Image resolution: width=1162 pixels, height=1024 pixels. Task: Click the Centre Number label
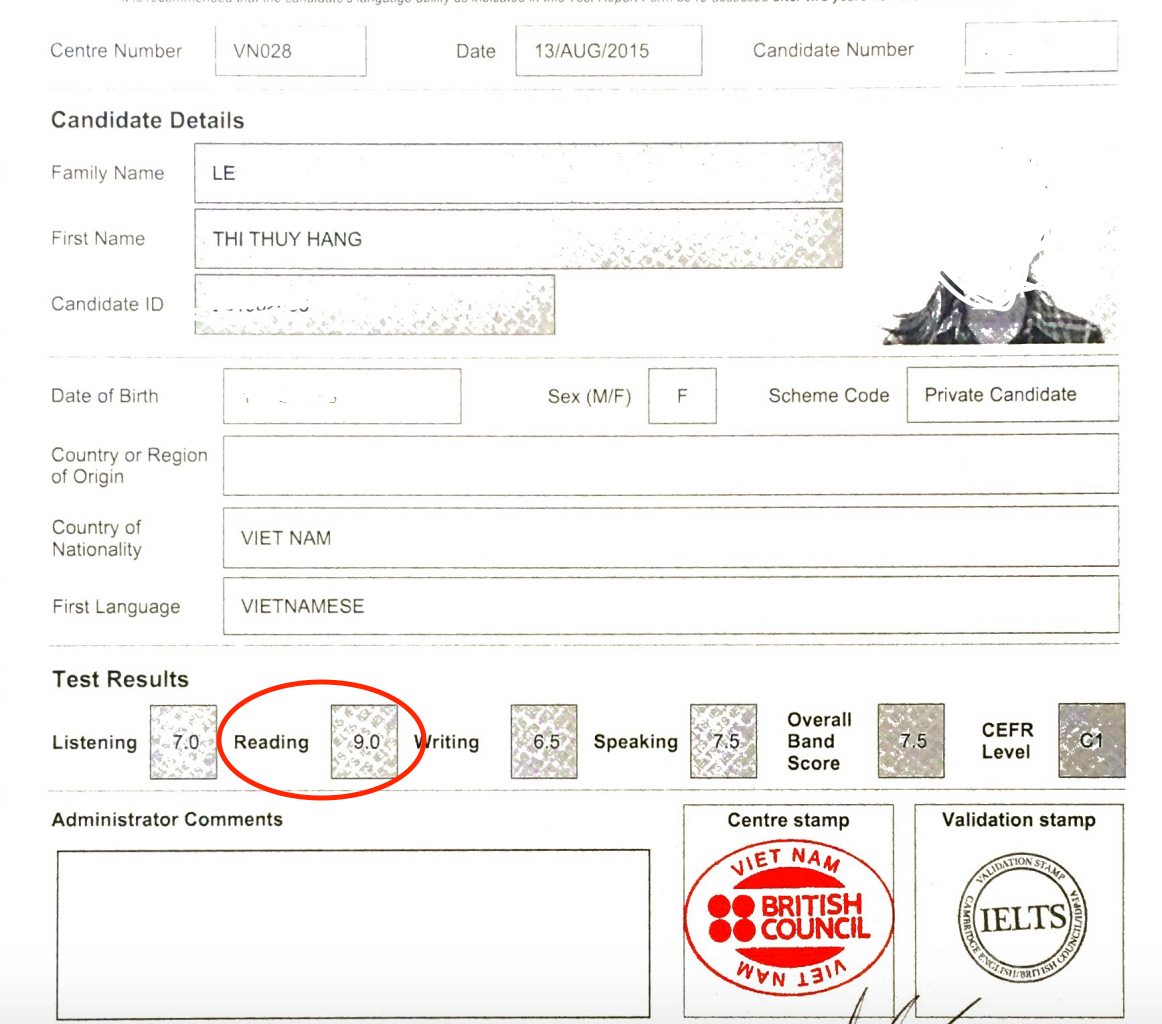(116, 50)
